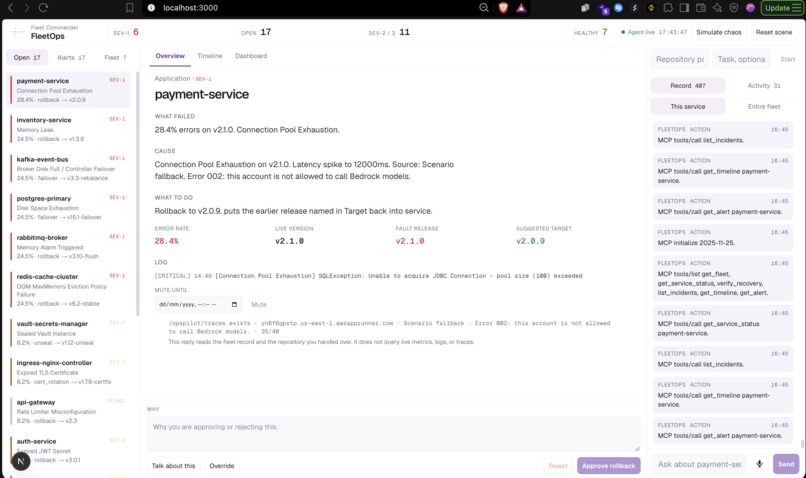Open Leo AI sparkle icon
The width and height of the screenshot is (806, 478).
pos(717,8)
